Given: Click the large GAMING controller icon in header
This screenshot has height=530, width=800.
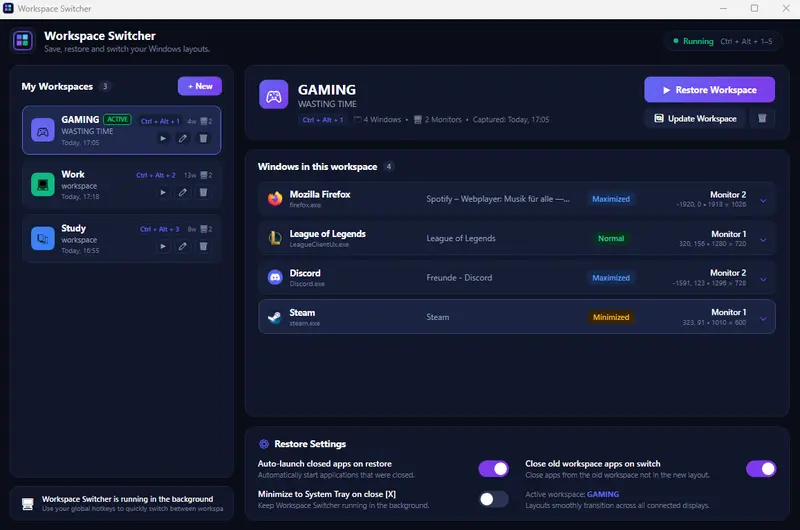Looking at the screenshot, I should (x=273, y=94).
